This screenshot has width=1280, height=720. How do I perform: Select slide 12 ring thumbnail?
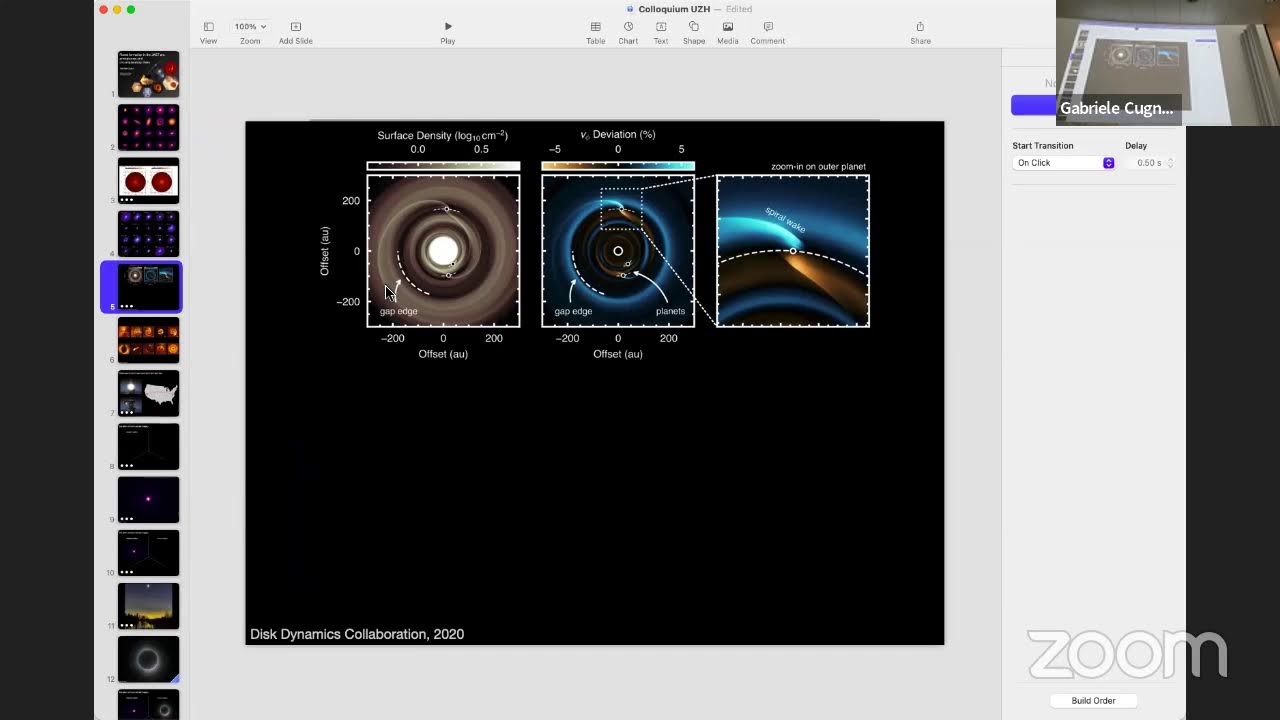[149, 659]
